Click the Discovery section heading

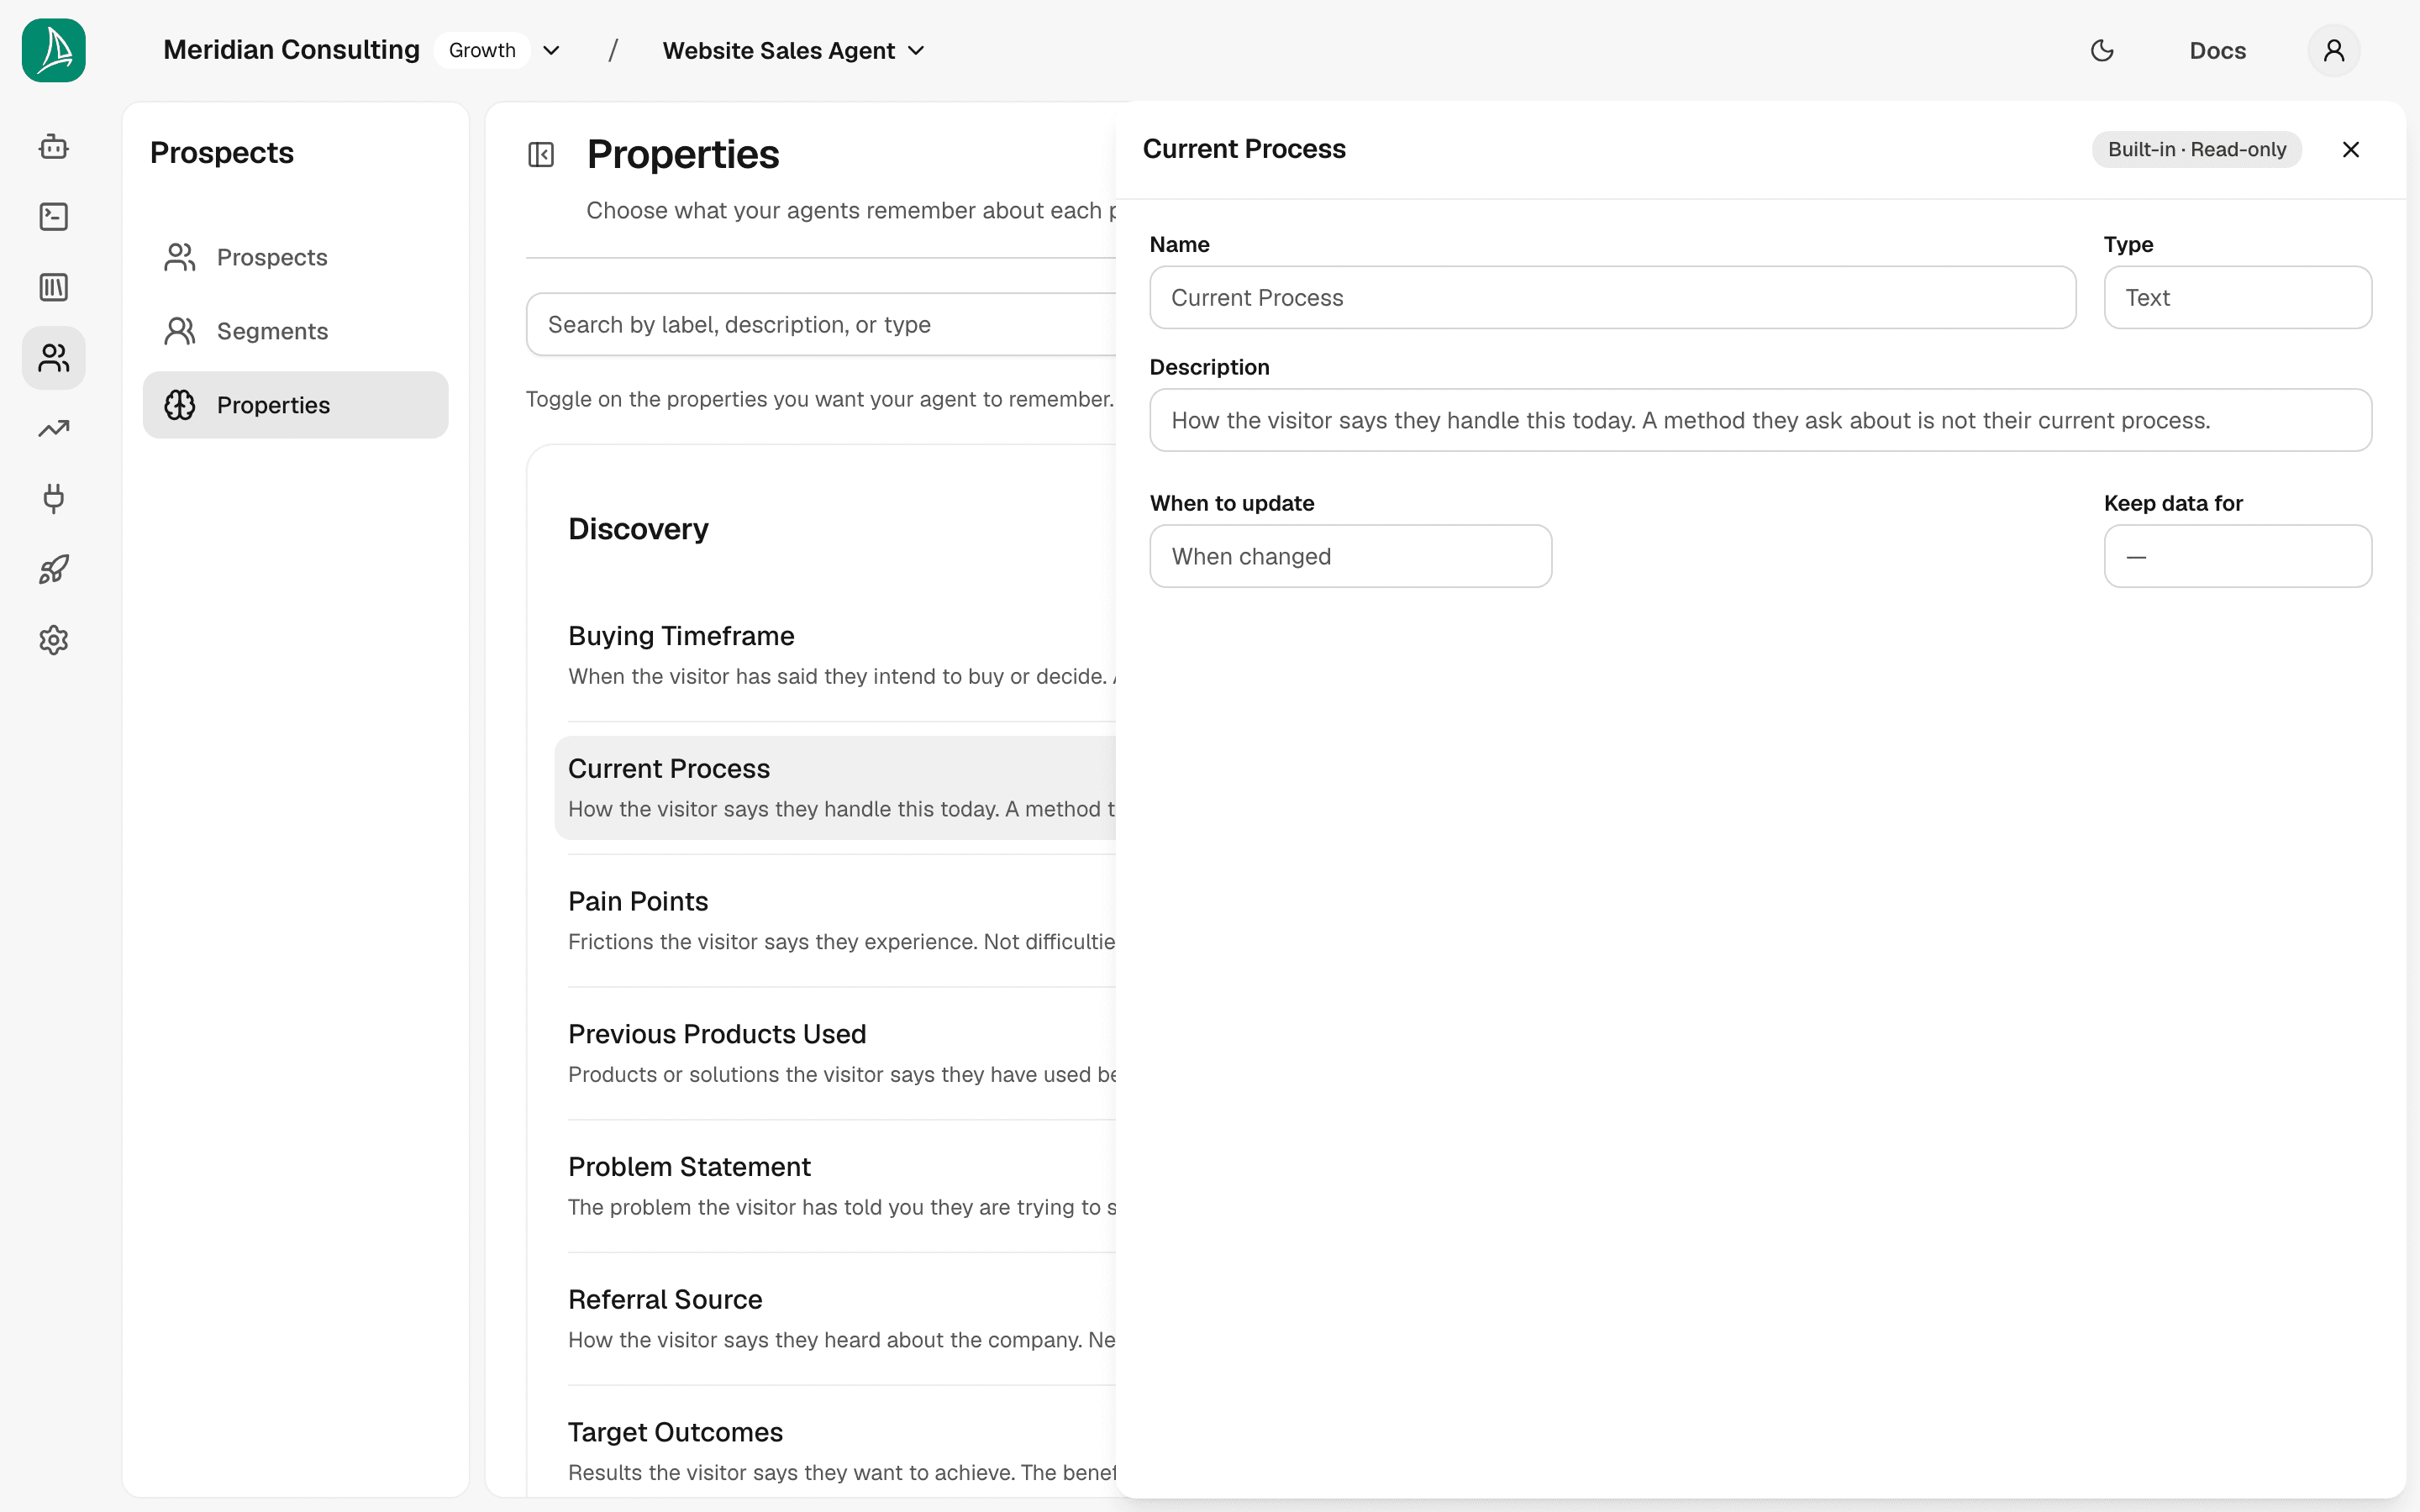point(638,529)
